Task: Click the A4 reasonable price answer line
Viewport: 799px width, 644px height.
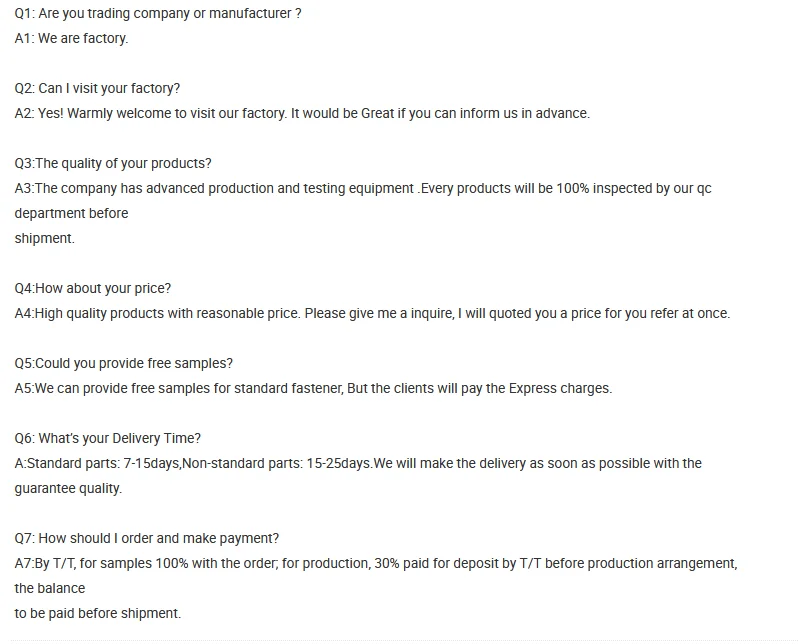Action: pos(372,313)
